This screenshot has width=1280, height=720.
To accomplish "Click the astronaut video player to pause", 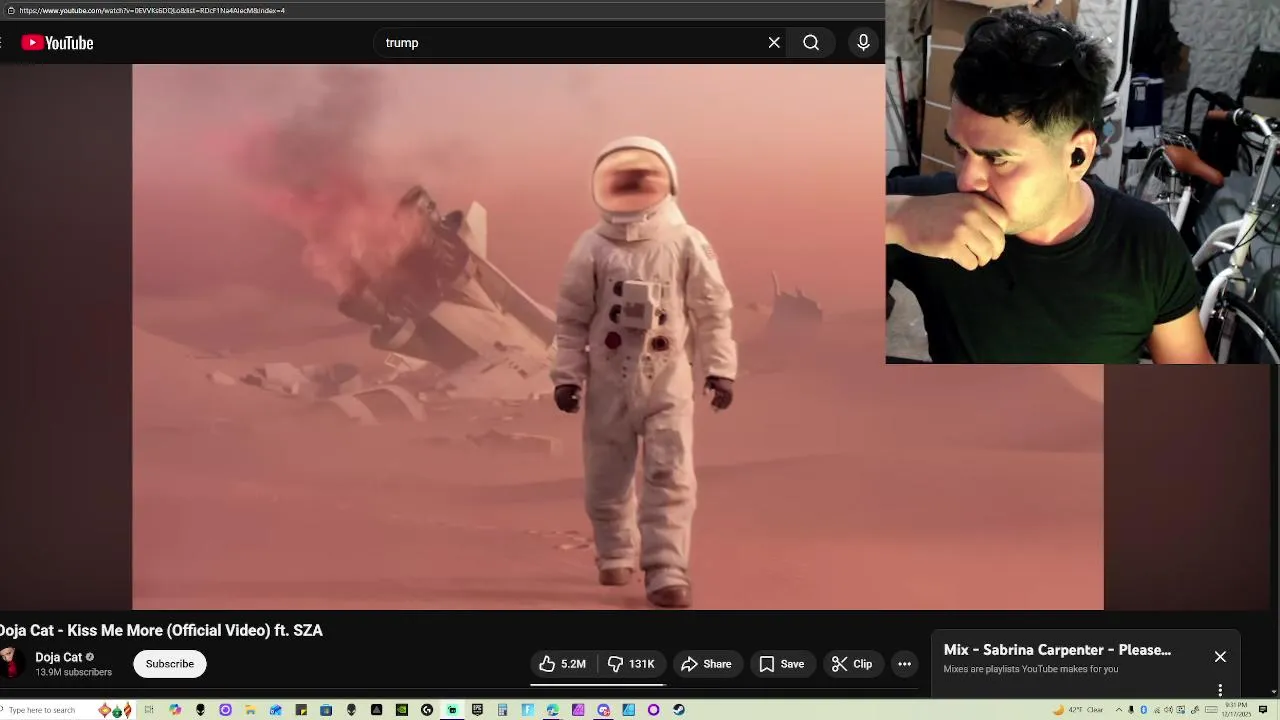I will [618, 337].
